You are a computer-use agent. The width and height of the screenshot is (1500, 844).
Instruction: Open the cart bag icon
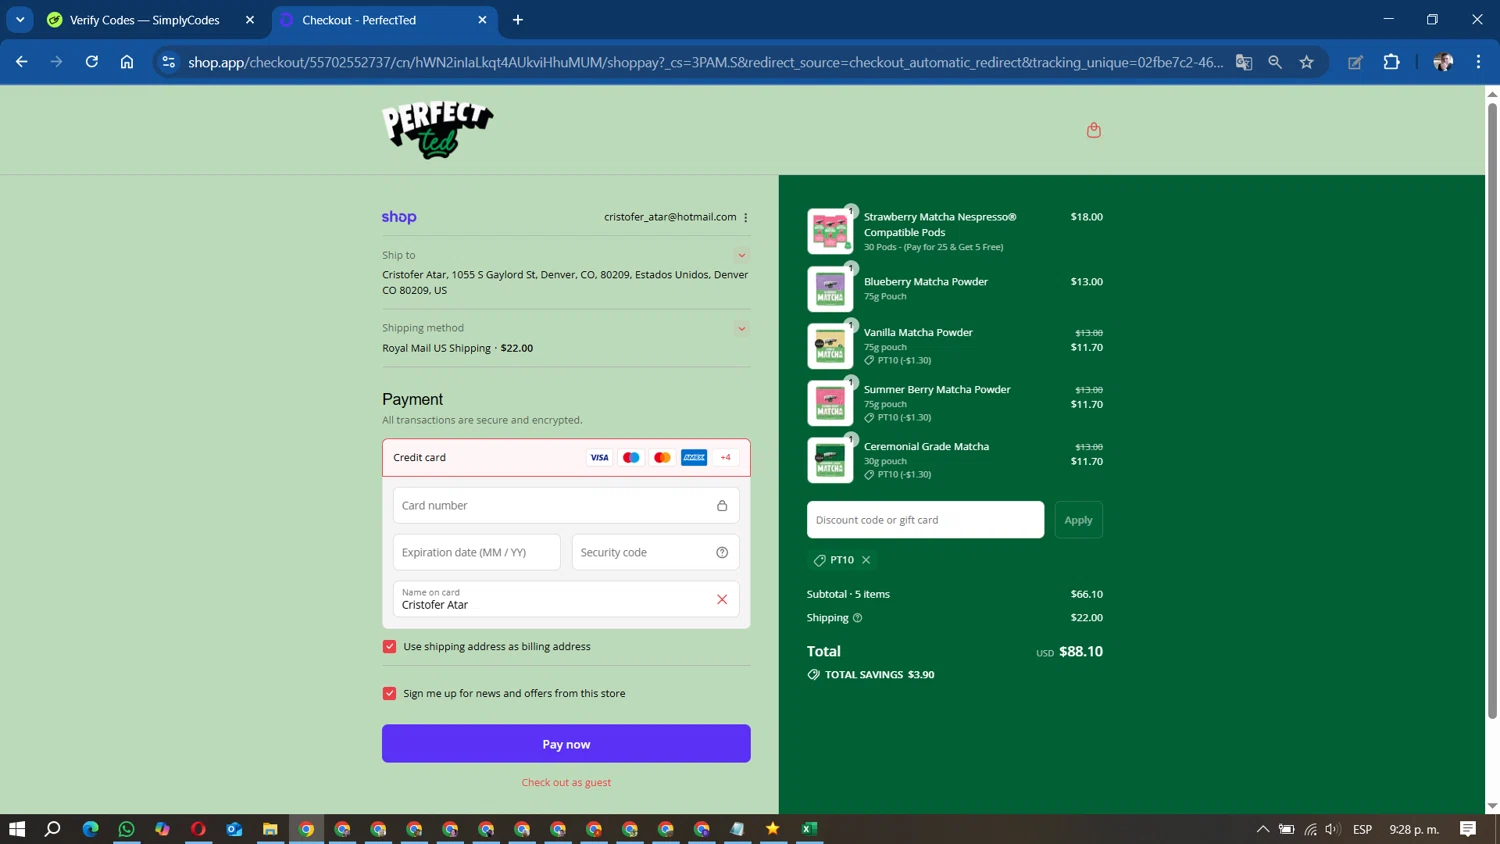tap(1094, 130)
